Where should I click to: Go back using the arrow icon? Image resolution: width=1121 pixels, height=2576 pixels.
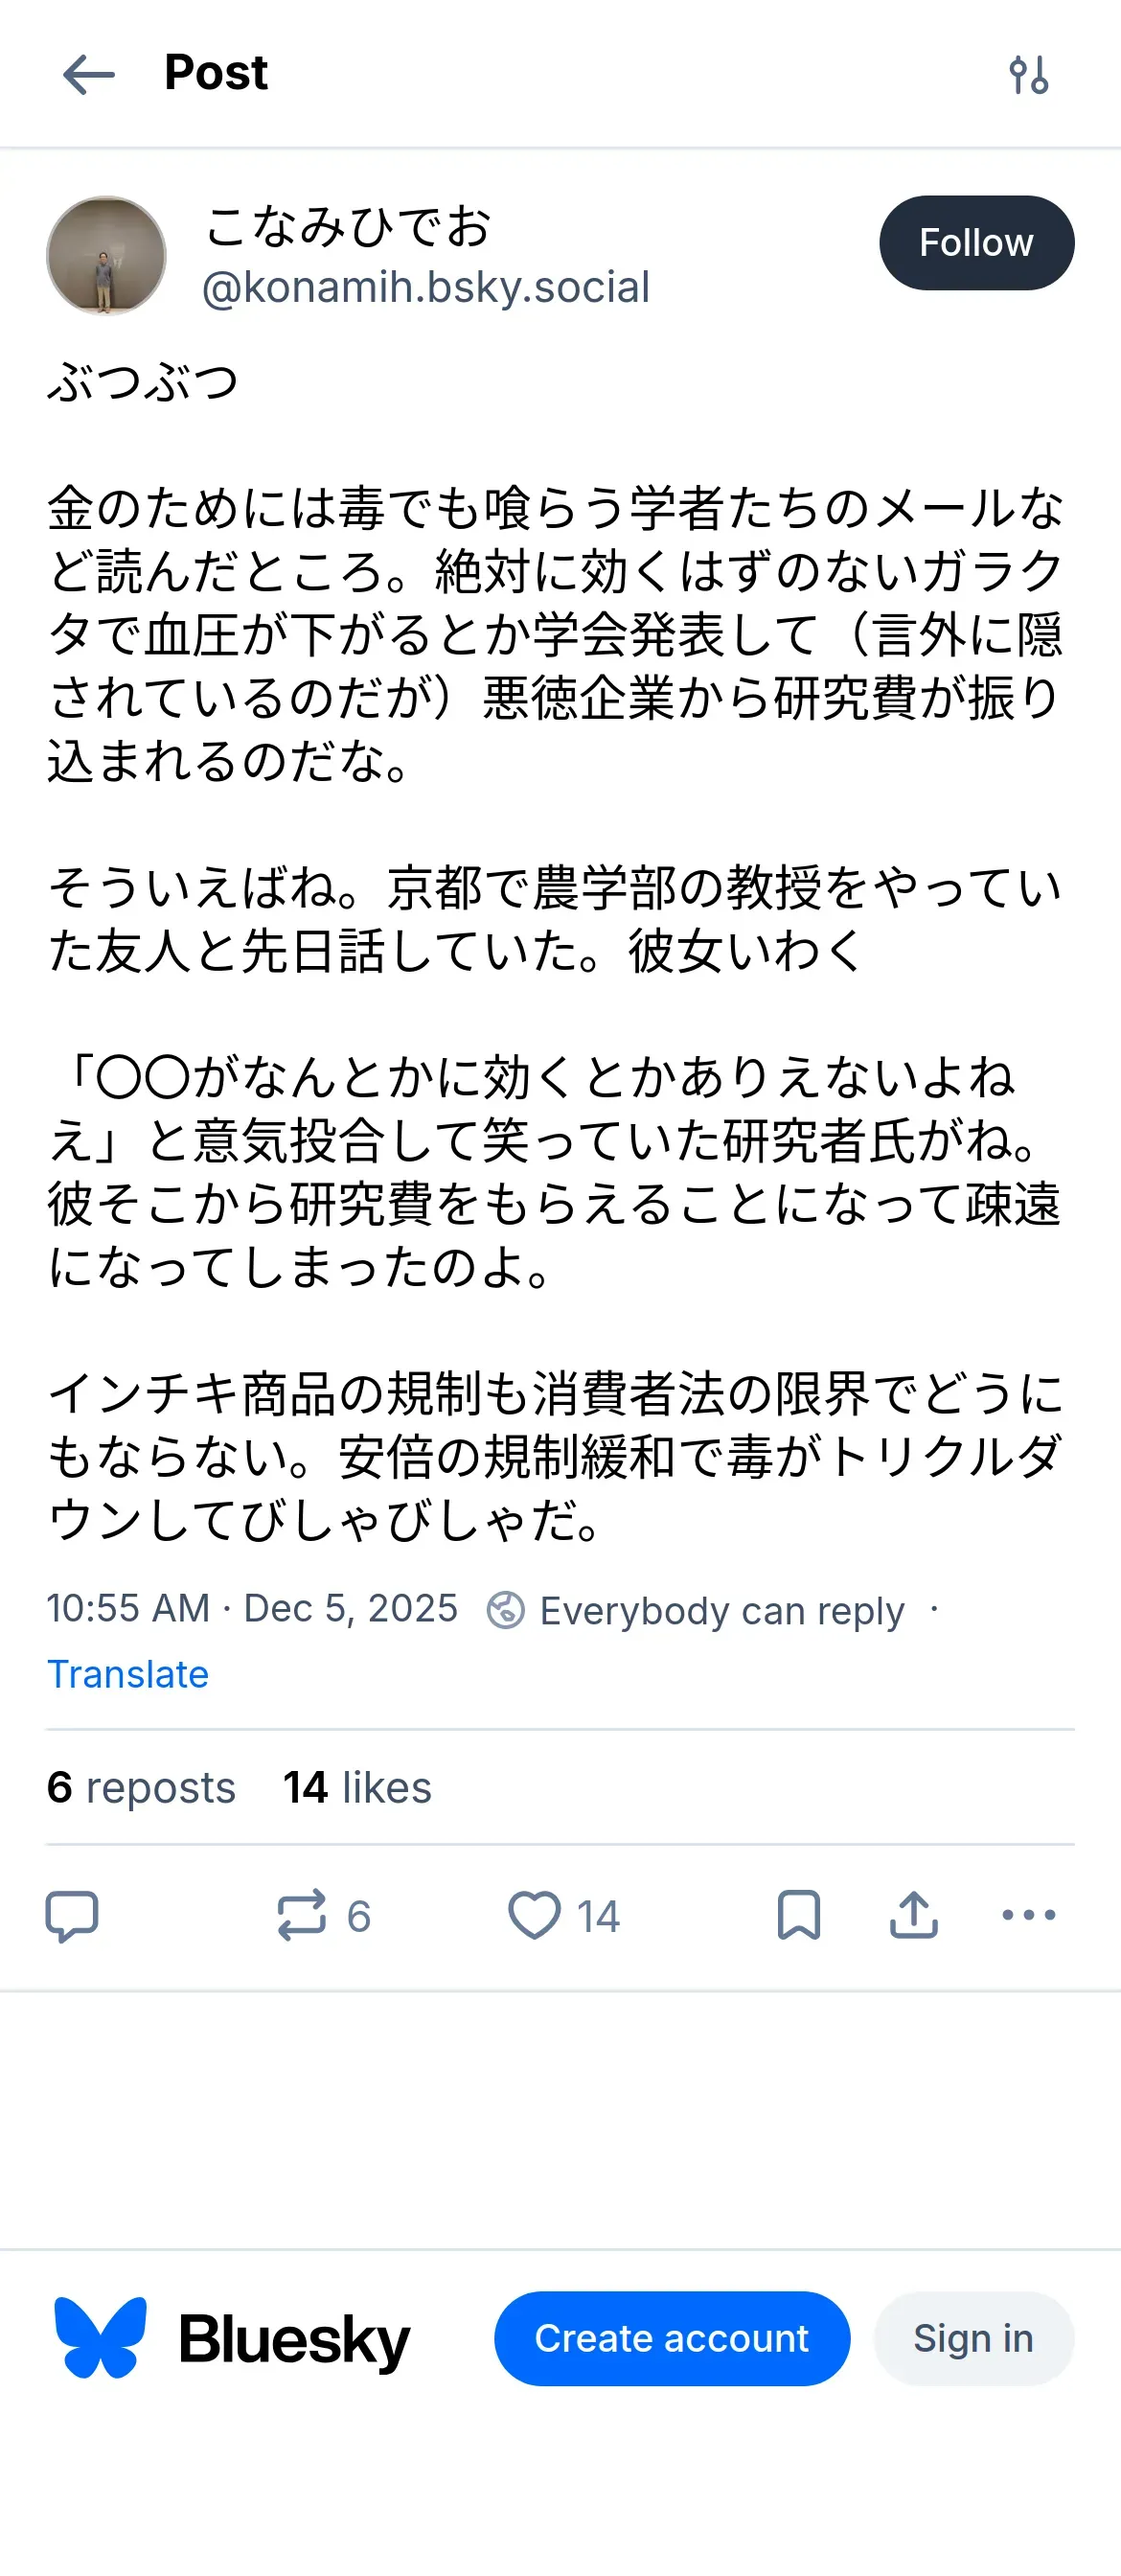88,75
